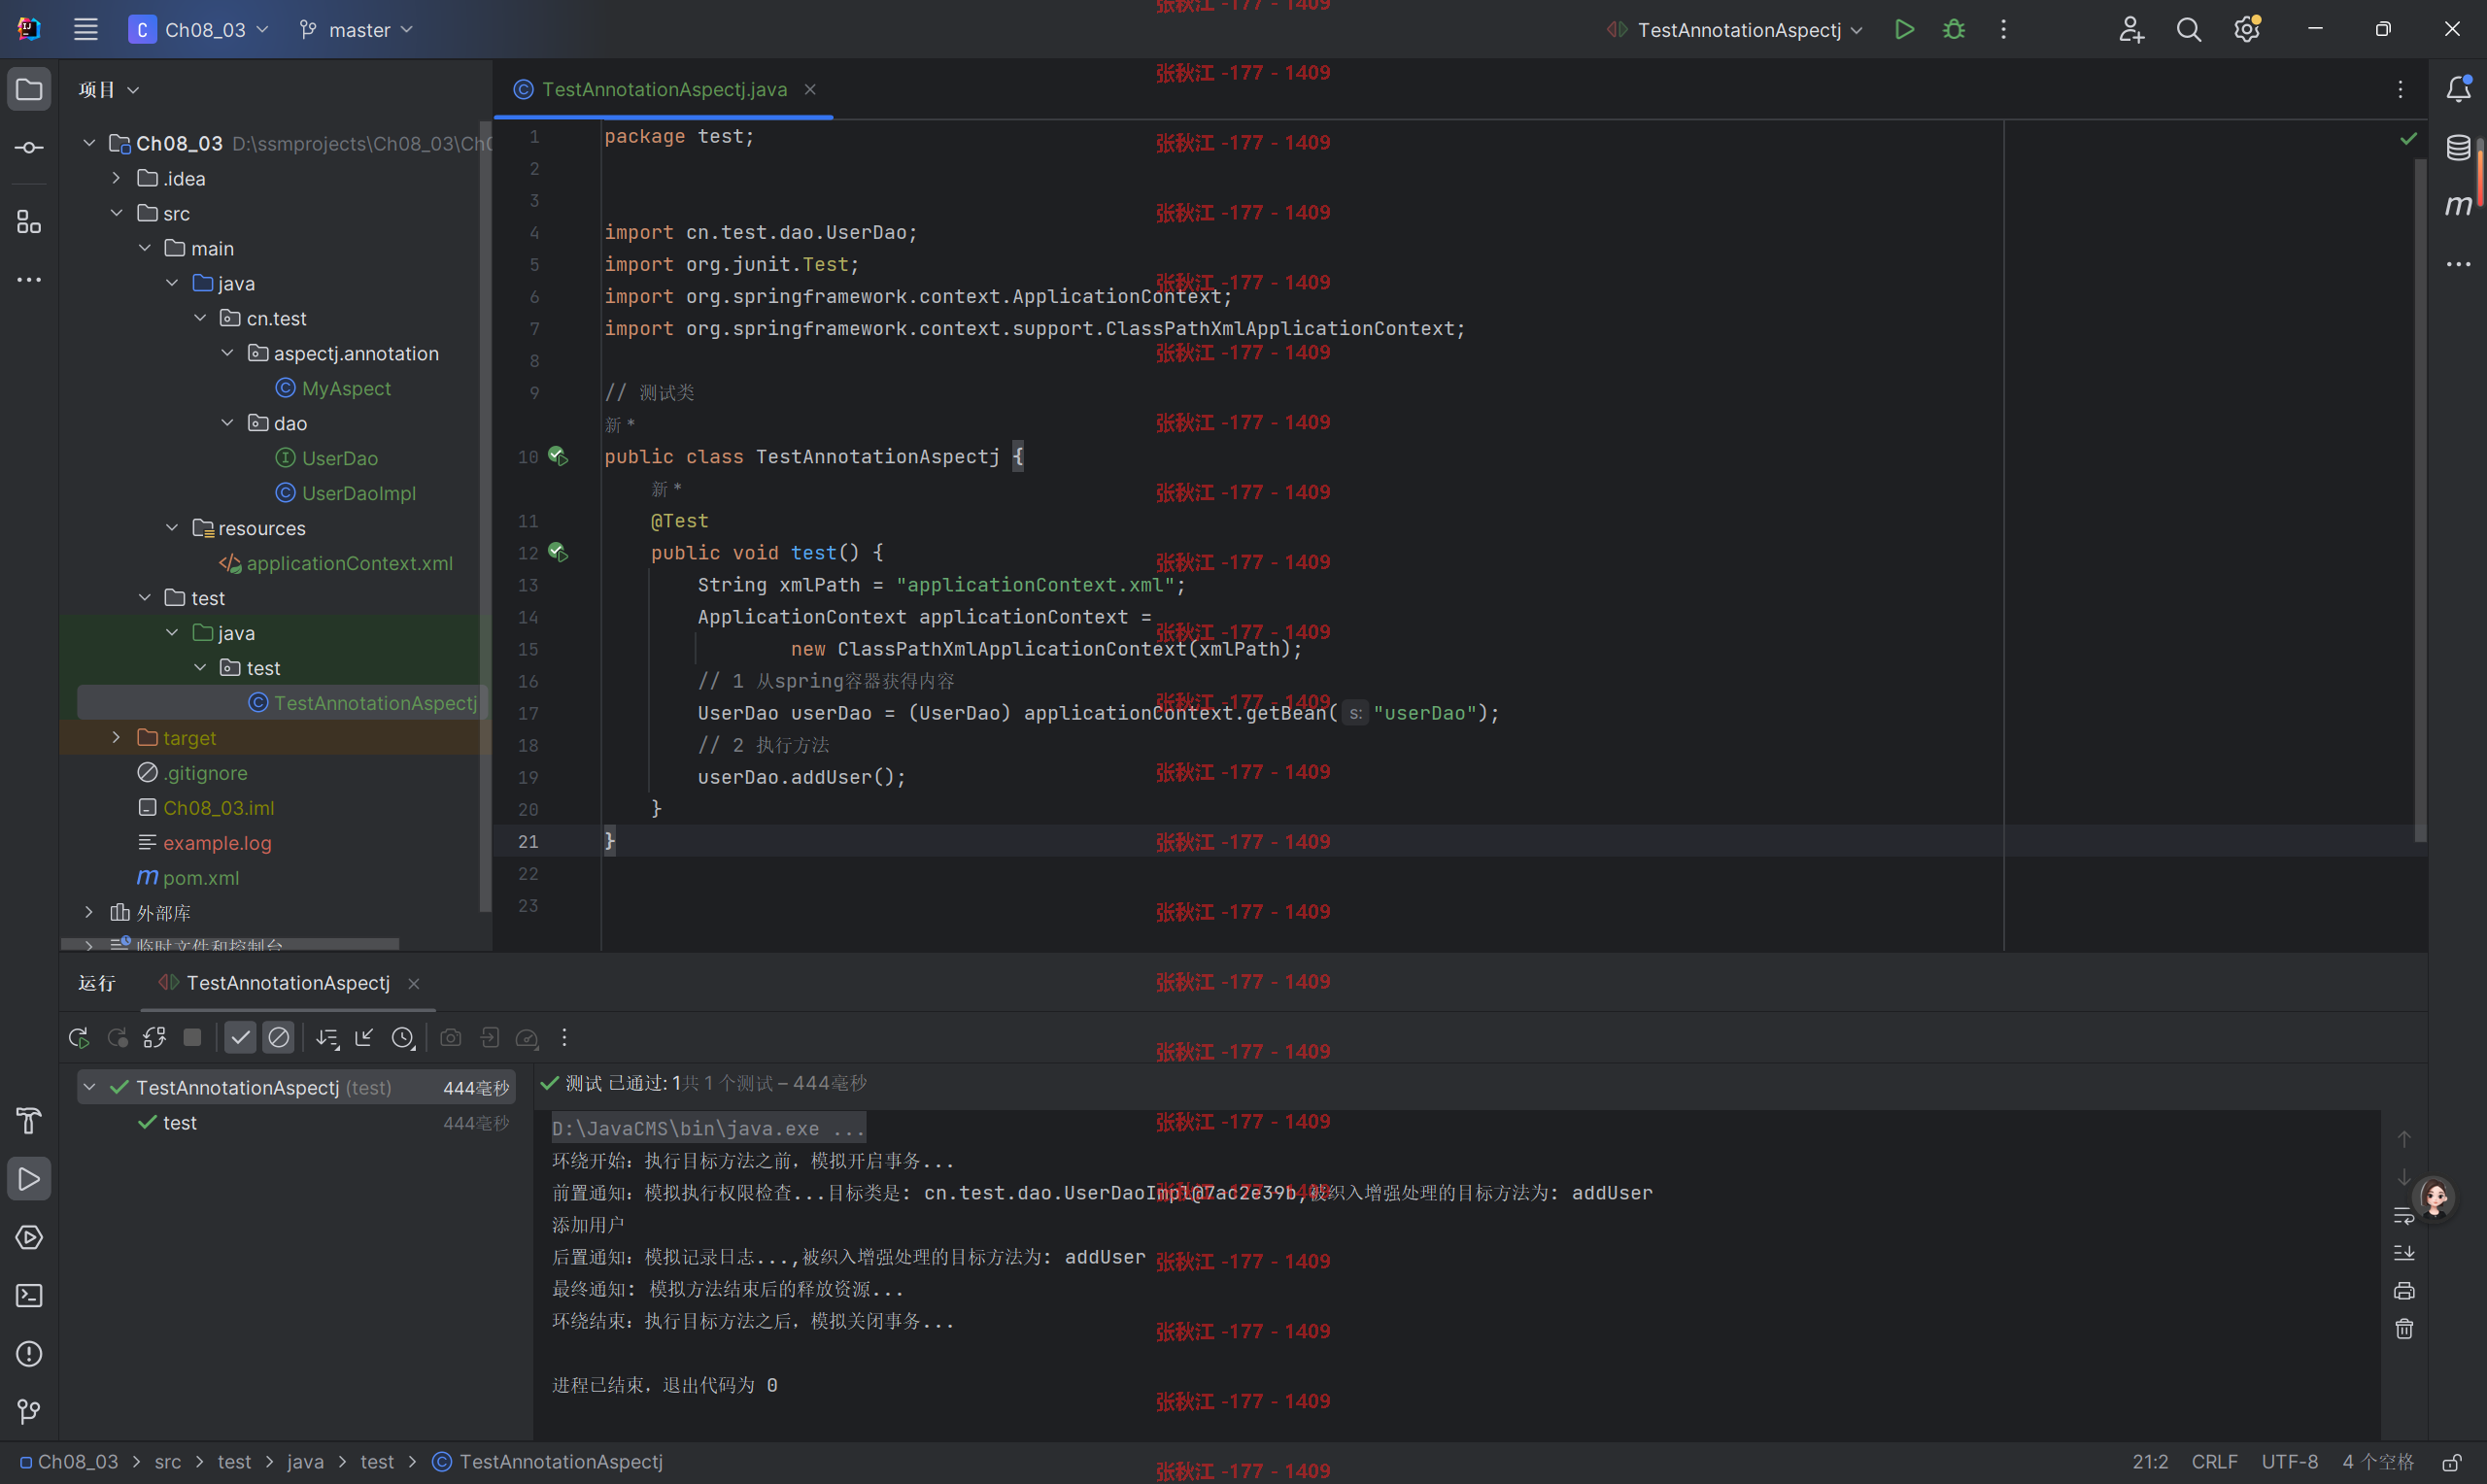Open the main hamburger menu
Image resolution: width=2487 pixels, height=1484 pixels.
tap(86, 29)
